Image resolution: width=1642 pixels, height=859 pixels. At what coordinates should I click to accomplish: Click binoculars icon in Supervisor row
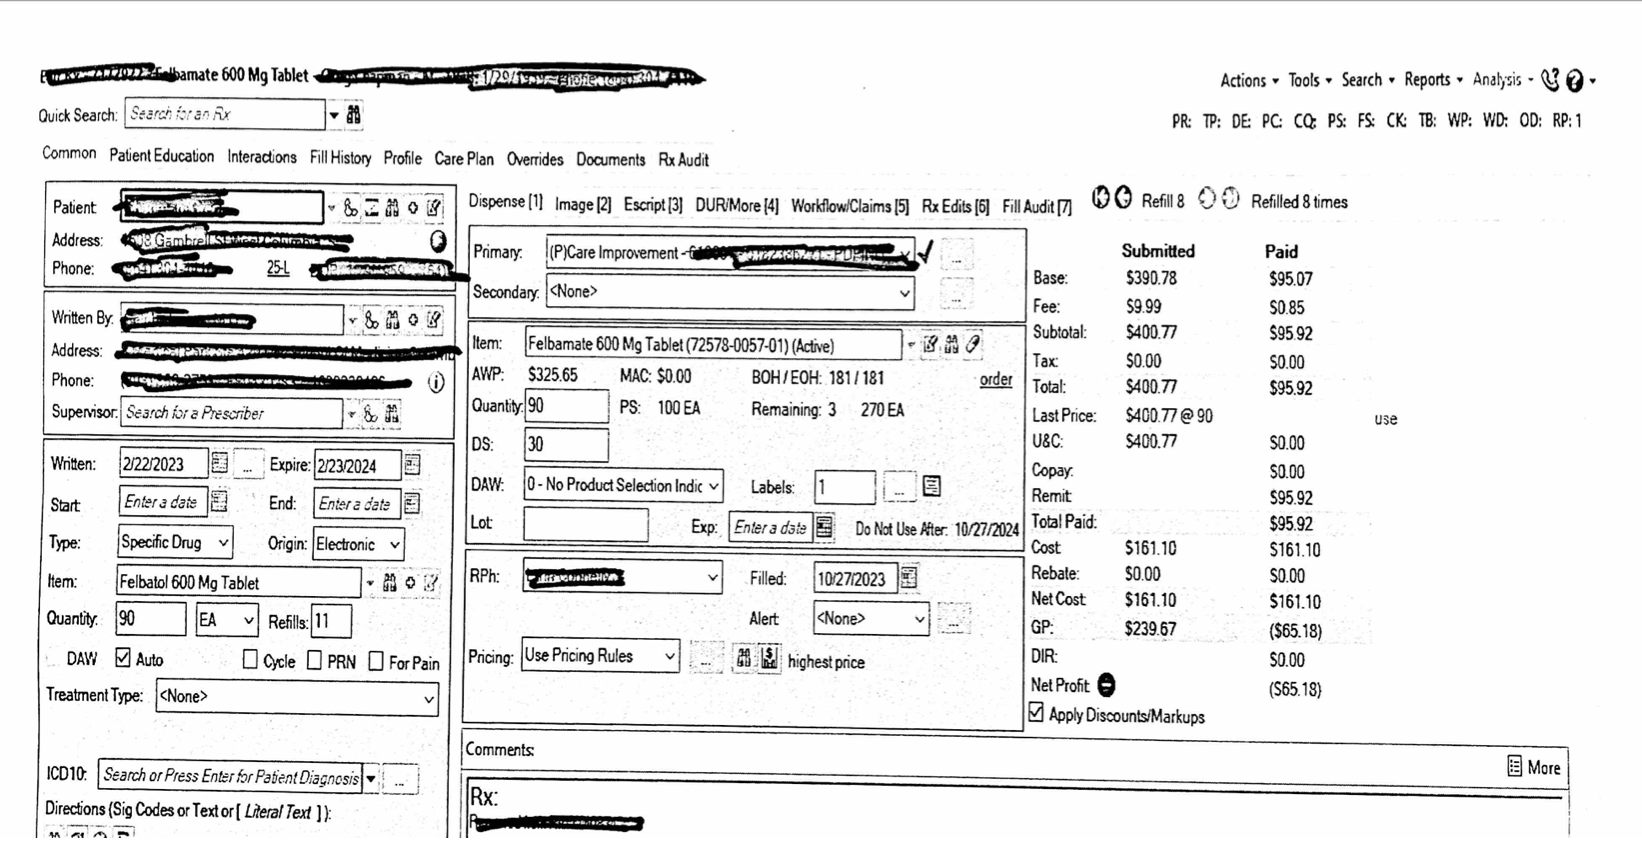pyautogui.click(x=392, y=413)
